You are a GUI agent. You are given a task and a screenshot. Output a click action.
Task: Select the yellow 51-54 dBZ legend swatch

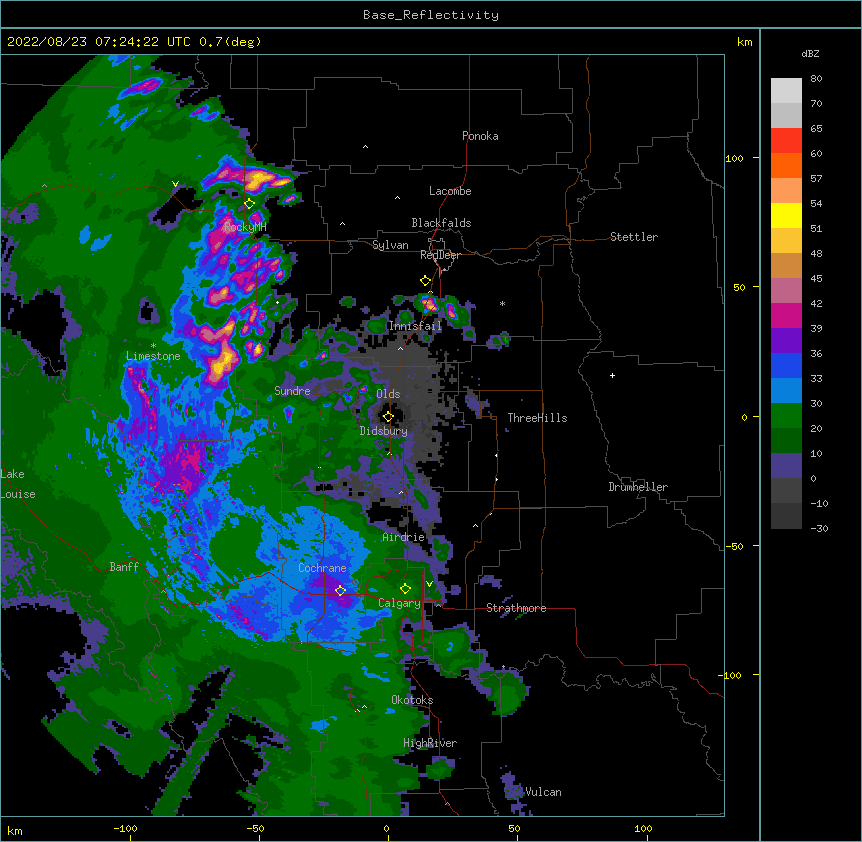click(786, 215)
